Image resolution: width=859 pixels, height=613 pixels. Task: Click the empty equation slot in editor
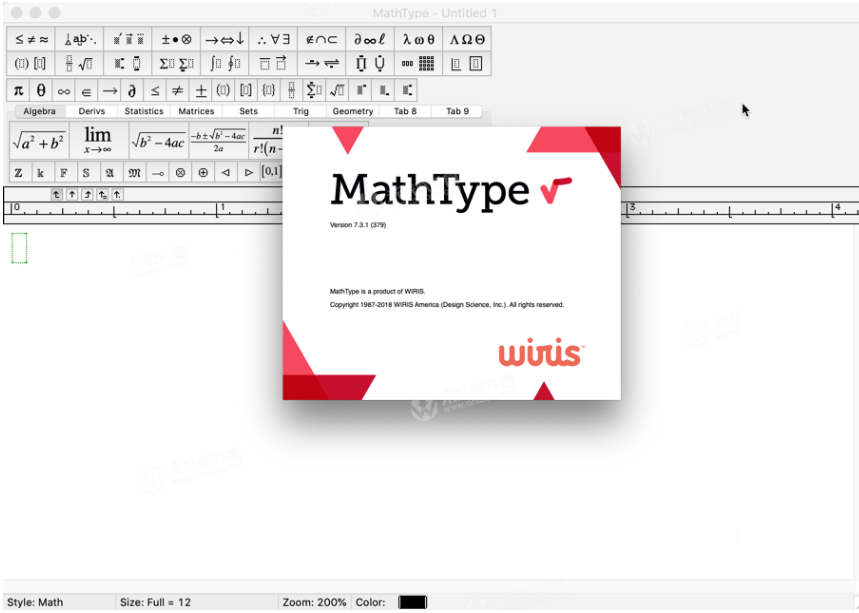click(19, 248)
